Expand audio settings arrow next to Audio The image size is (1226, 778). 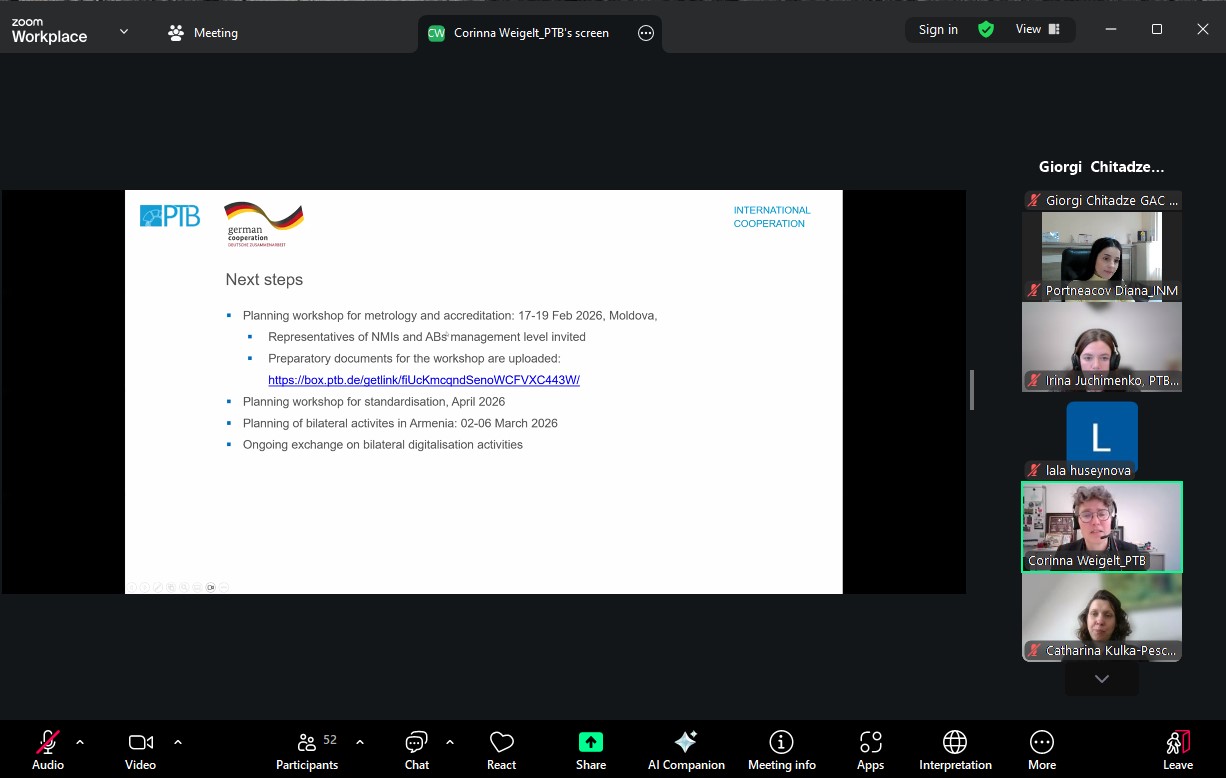pos(80,742)
